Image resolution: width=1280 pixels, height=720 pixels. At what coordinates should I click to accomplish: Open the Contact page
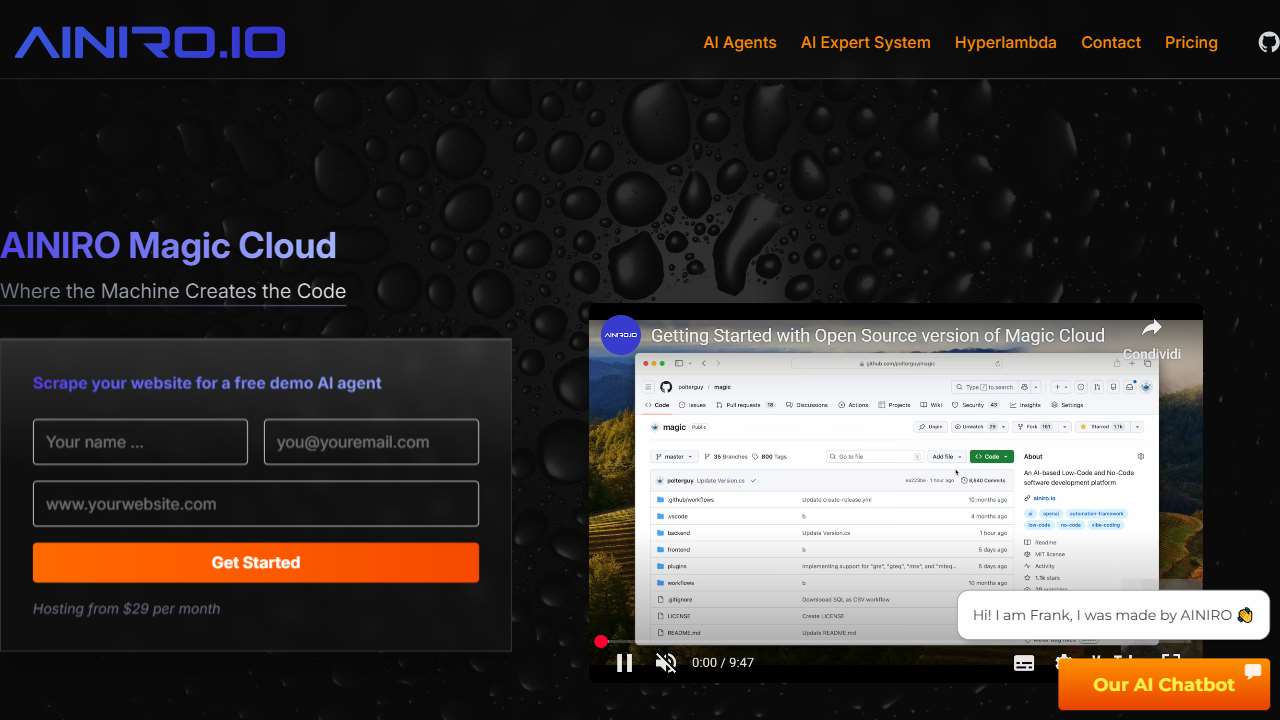pyautogui.click(x=1110, y=42)
